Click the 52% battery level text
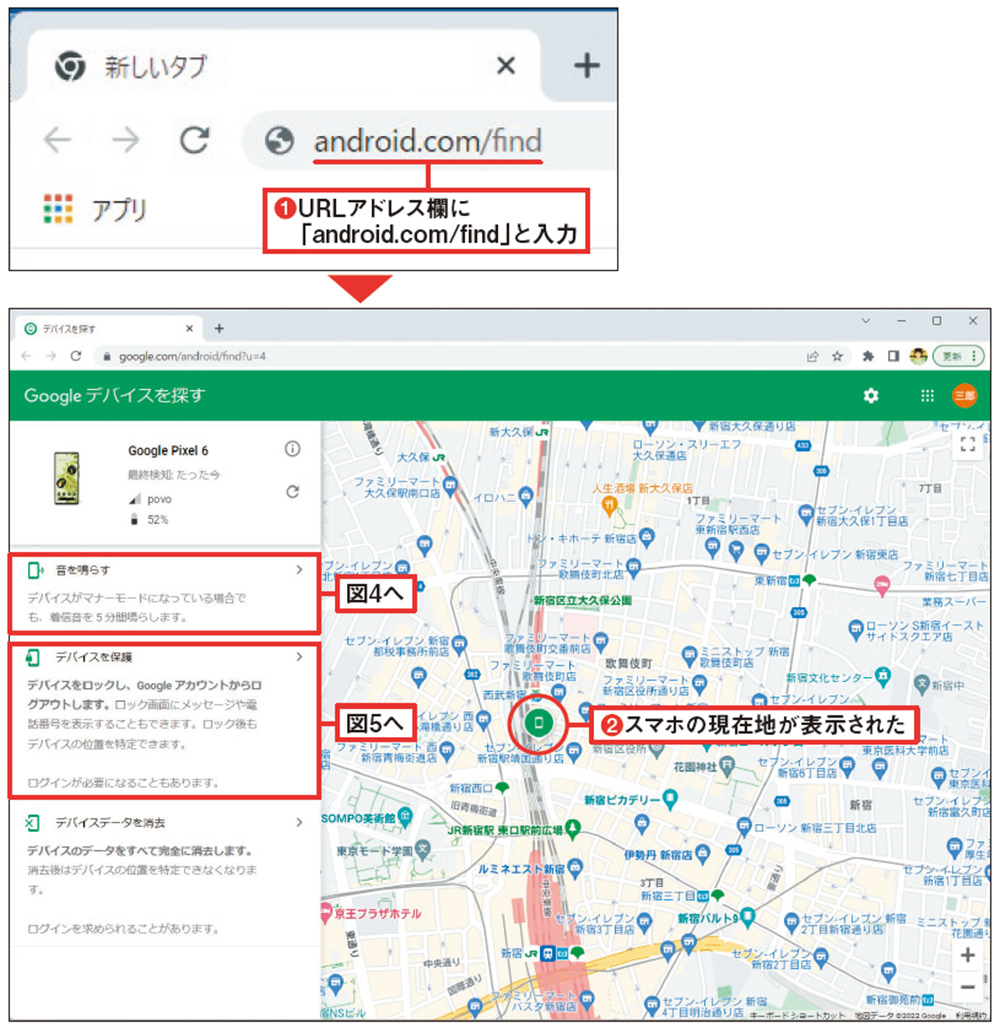This screenshot has height=1028, width=1000. (157, 520)
